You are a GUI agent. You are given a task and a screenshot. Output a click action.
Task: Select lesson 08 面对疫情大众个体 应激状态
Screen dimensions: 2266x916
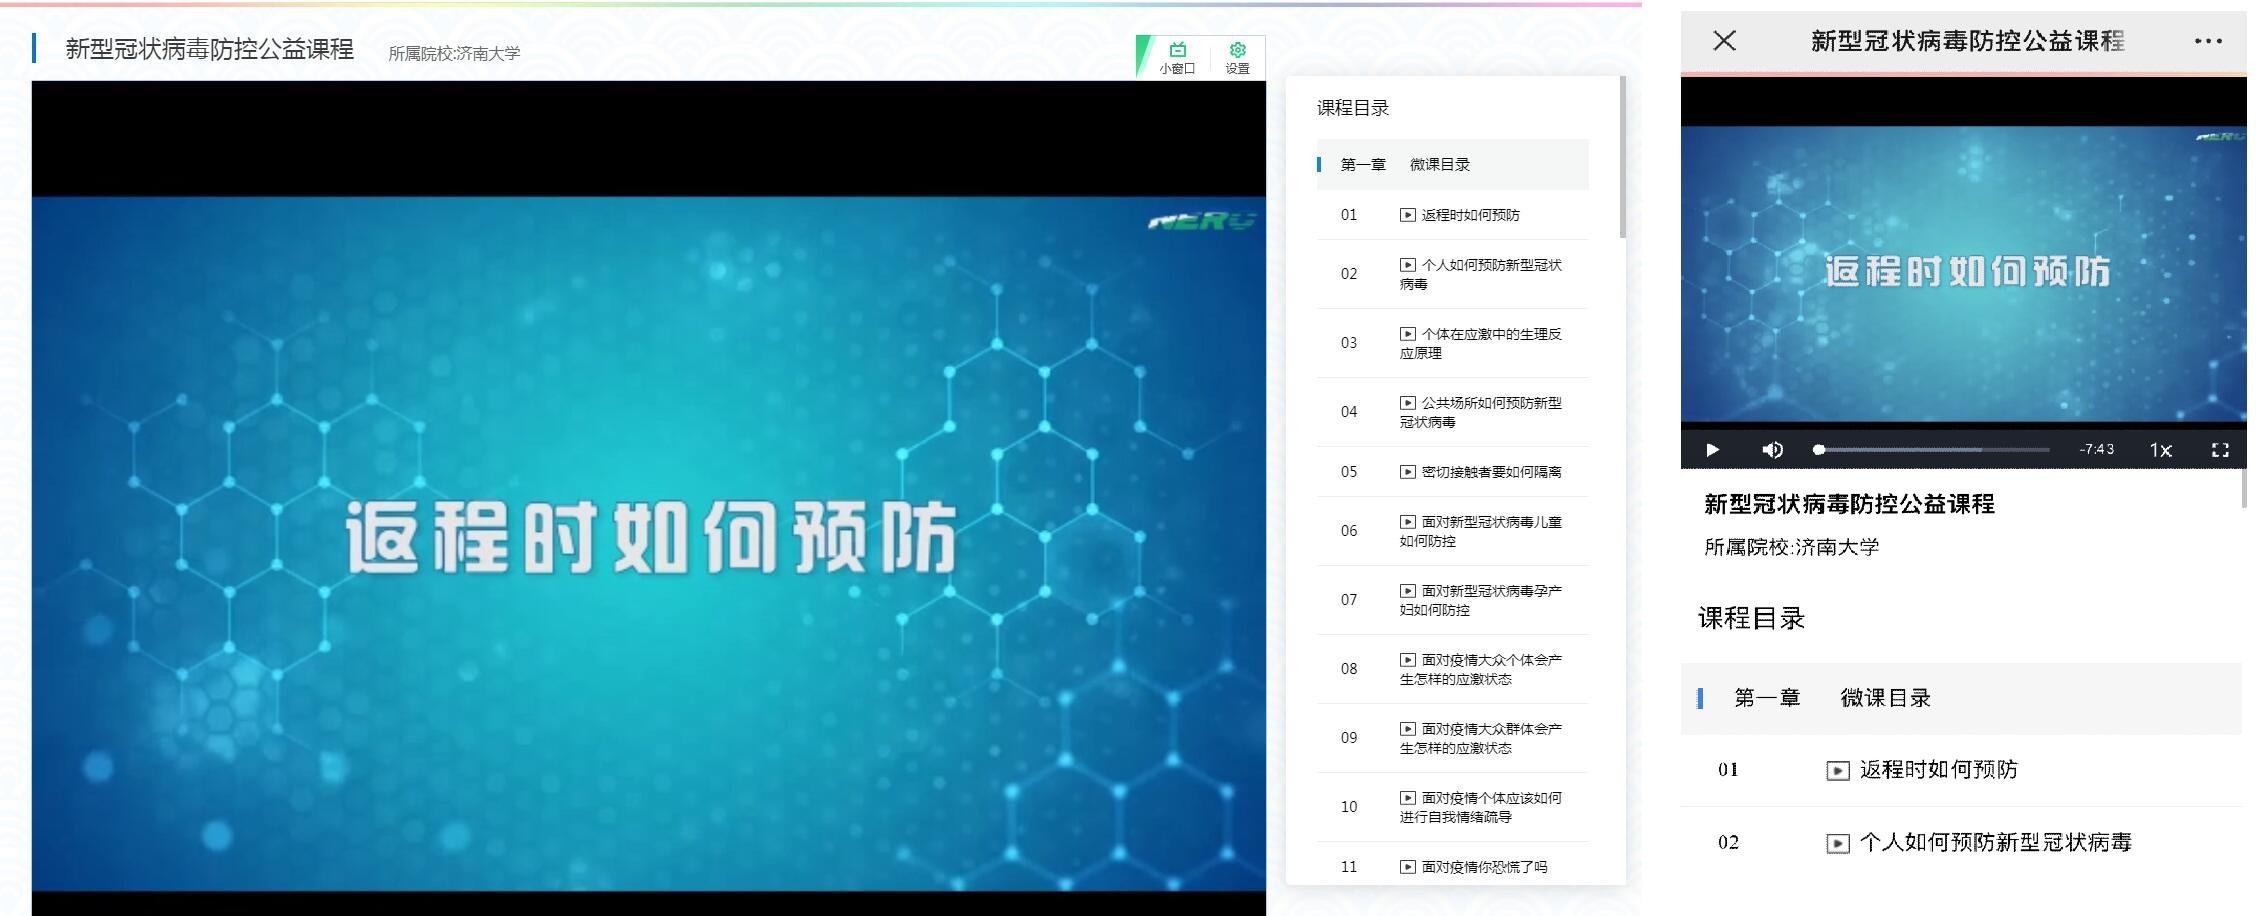click(x=1452, y=669)
